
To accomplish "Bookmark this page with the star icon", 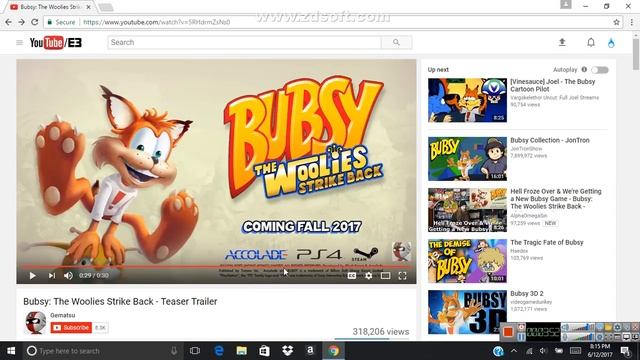I will point(616,22).
